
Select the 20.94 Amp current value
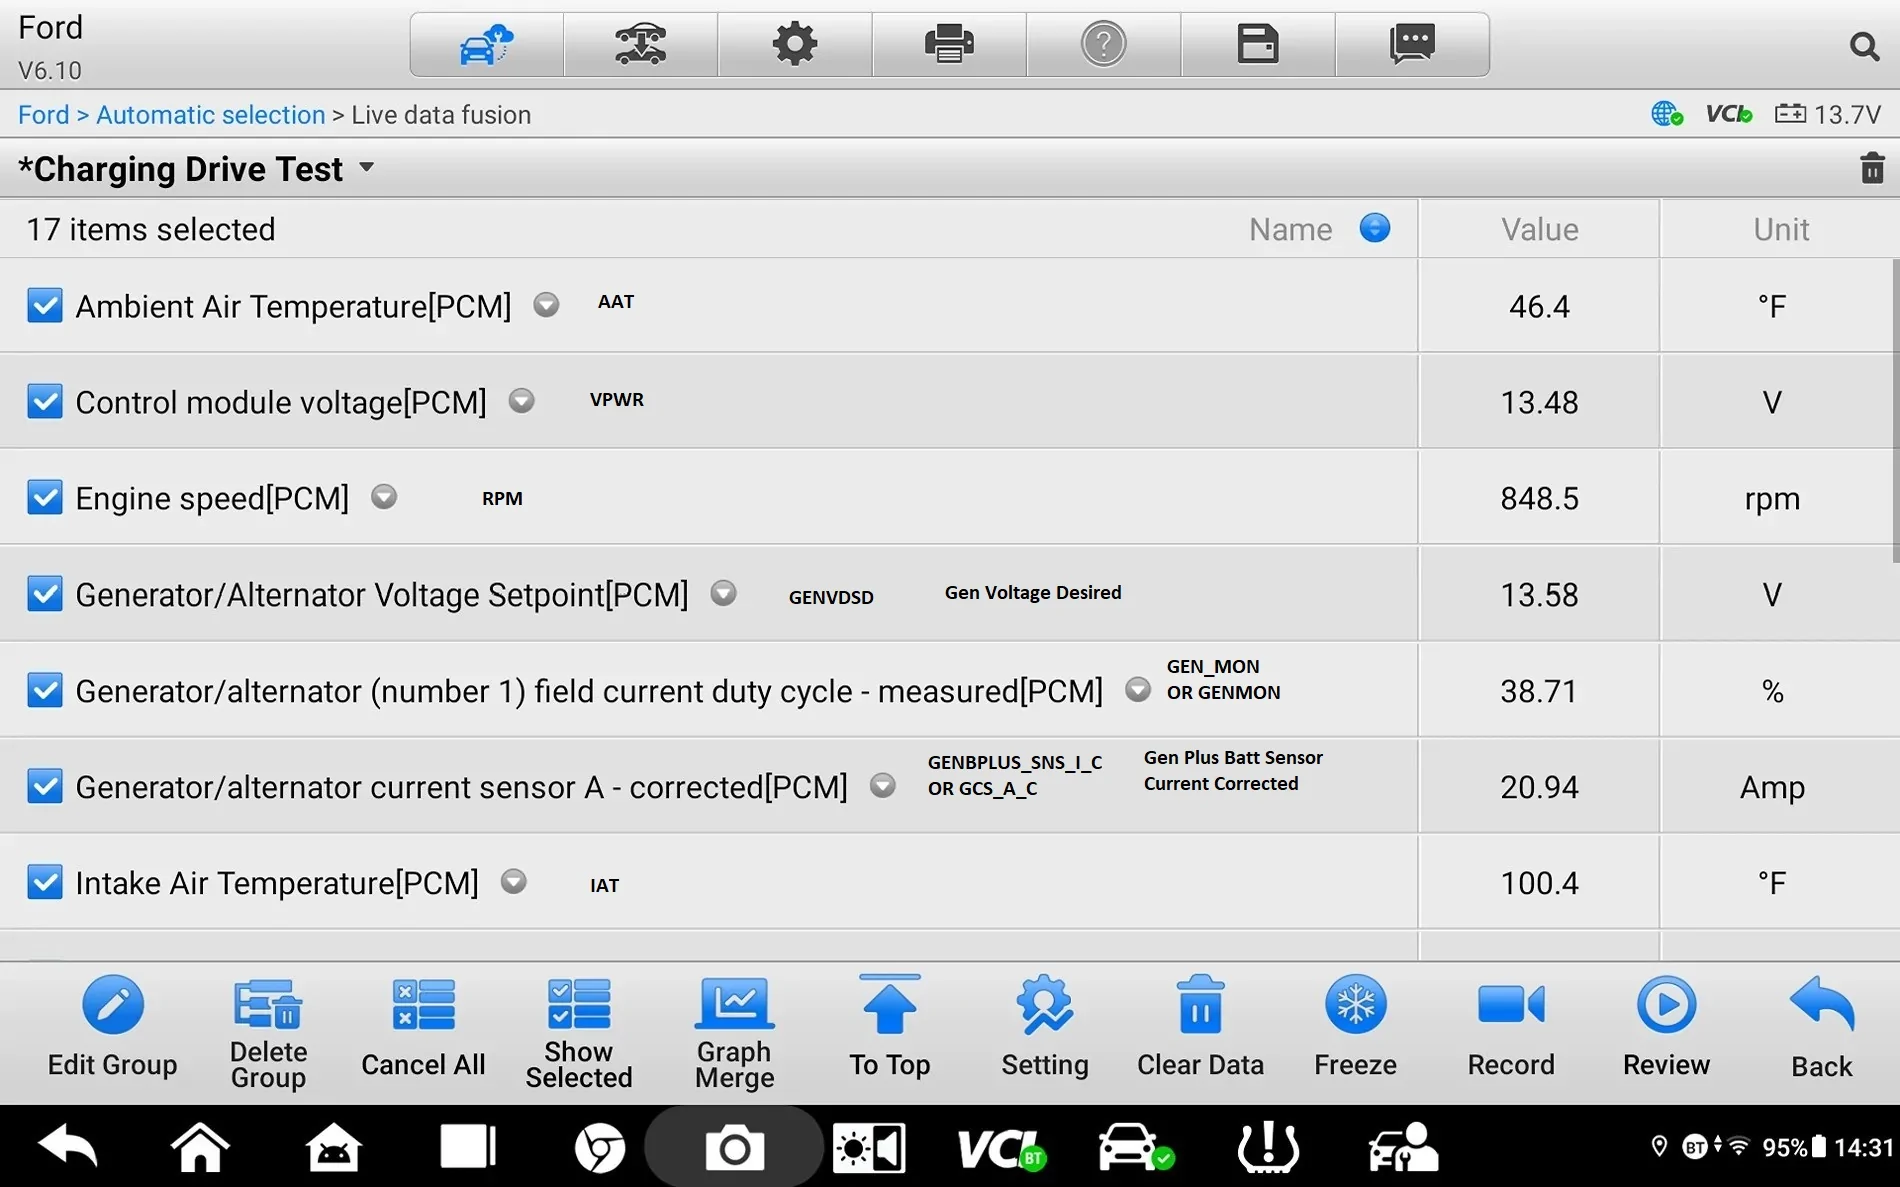click(1539, 787)
